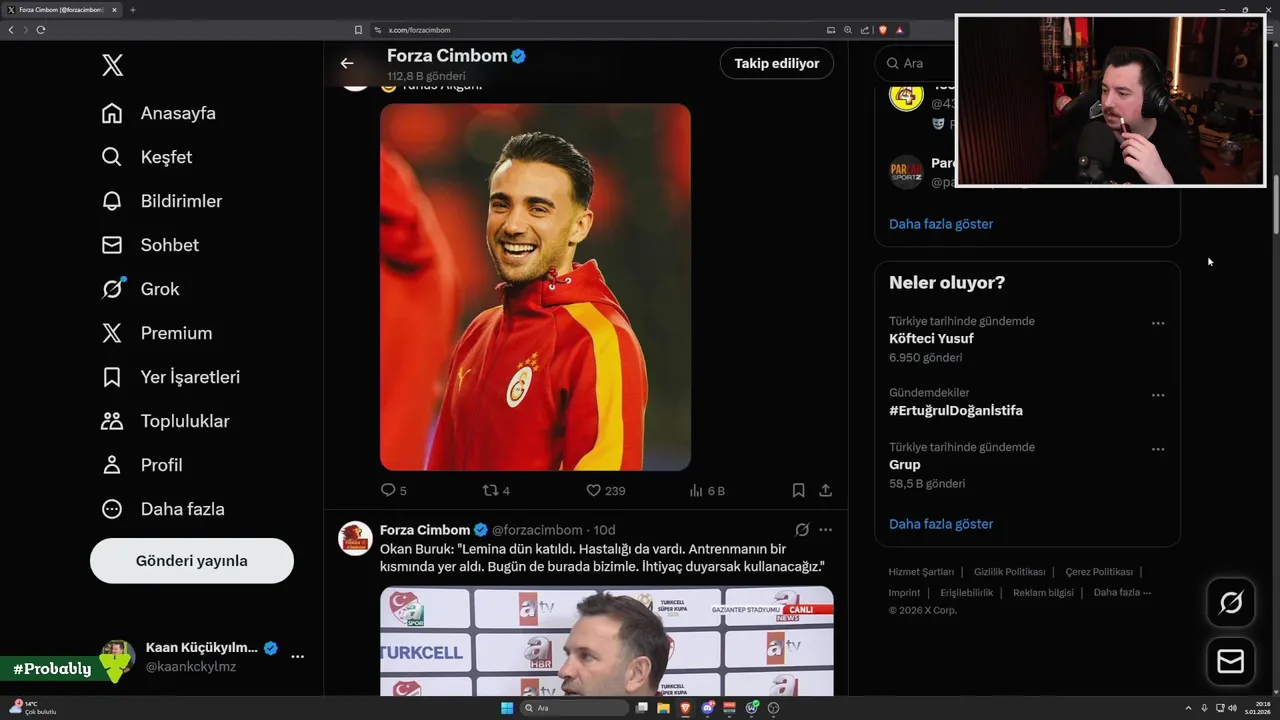
Task: Open floating Grok button
Action: click(x=1231, y=603)
